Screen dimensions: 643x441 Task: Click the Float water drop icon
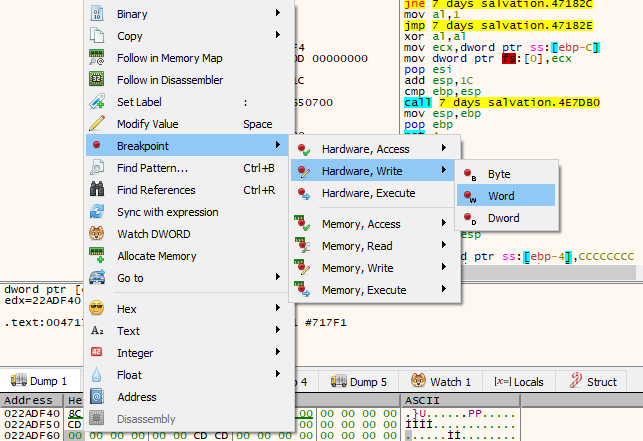(x=97, y=375)
